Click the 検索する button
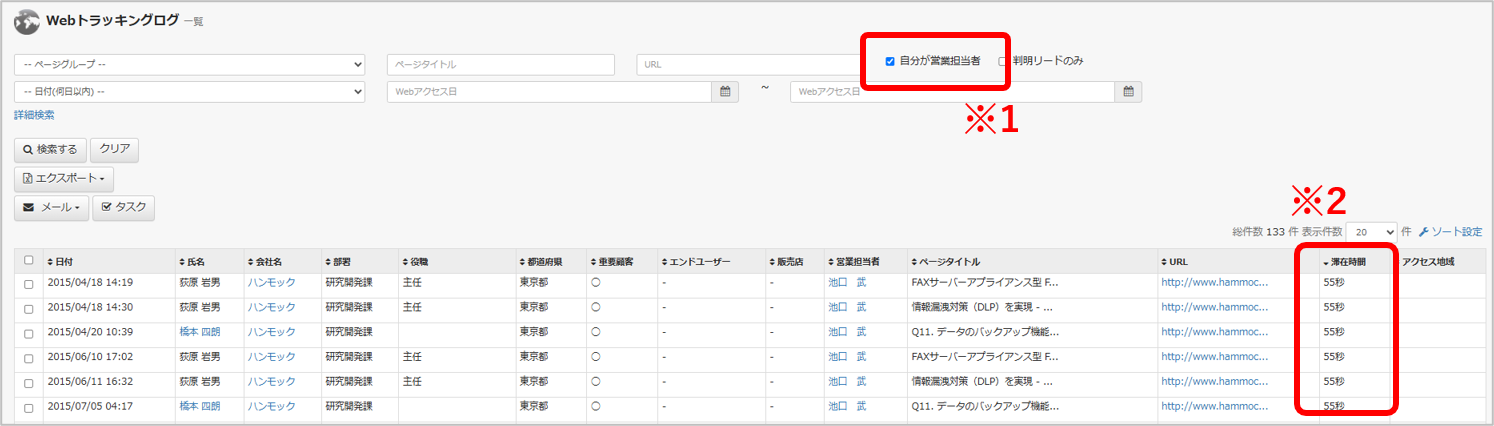Viewport: 1494px width, 426px height. click(x=50, y=150)
